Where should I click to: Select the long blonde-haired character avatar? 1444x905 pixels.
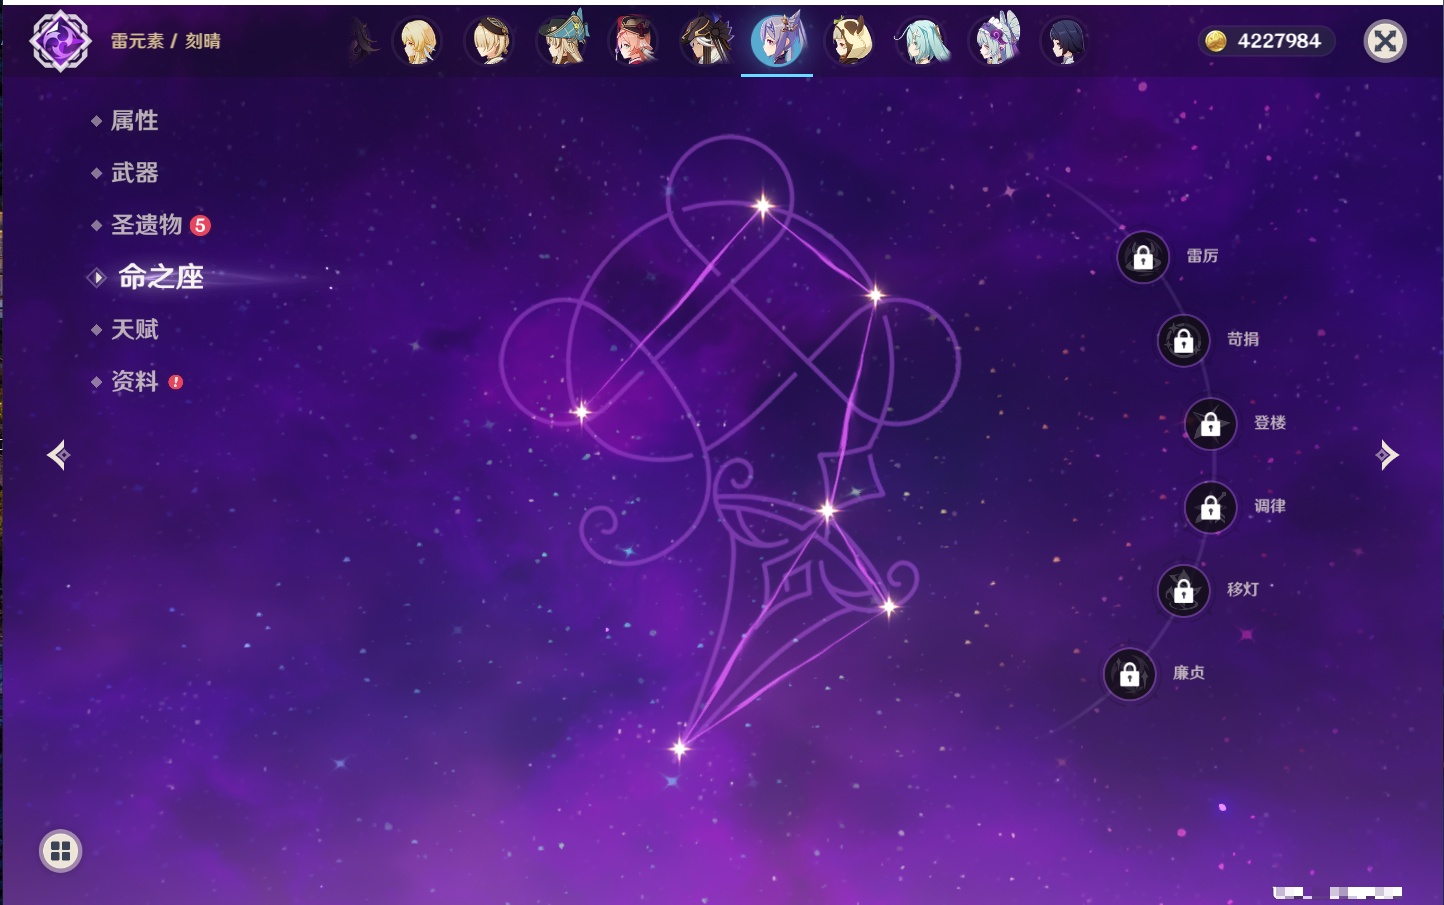pyautogui.click(x=417, y=41)
